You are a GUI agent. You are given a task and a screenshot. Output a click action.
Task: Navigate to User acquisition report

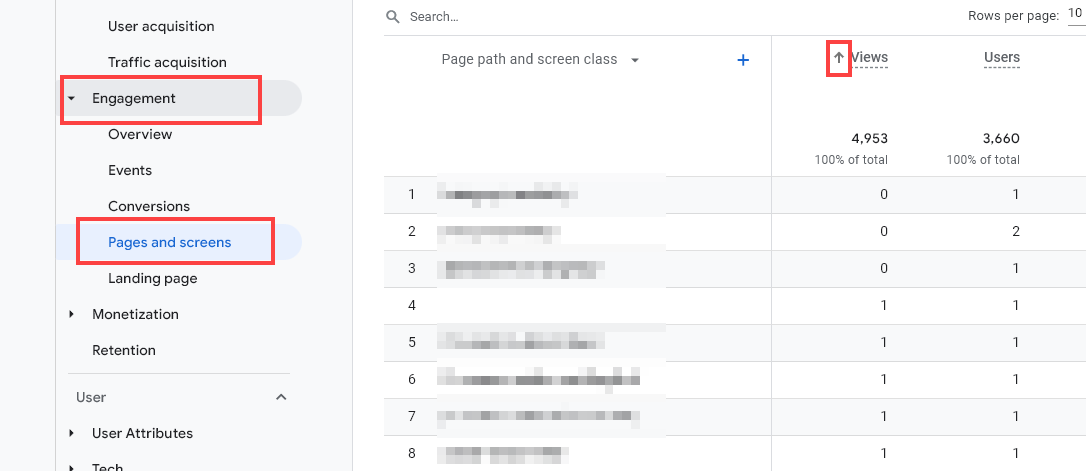click(161, 26)
